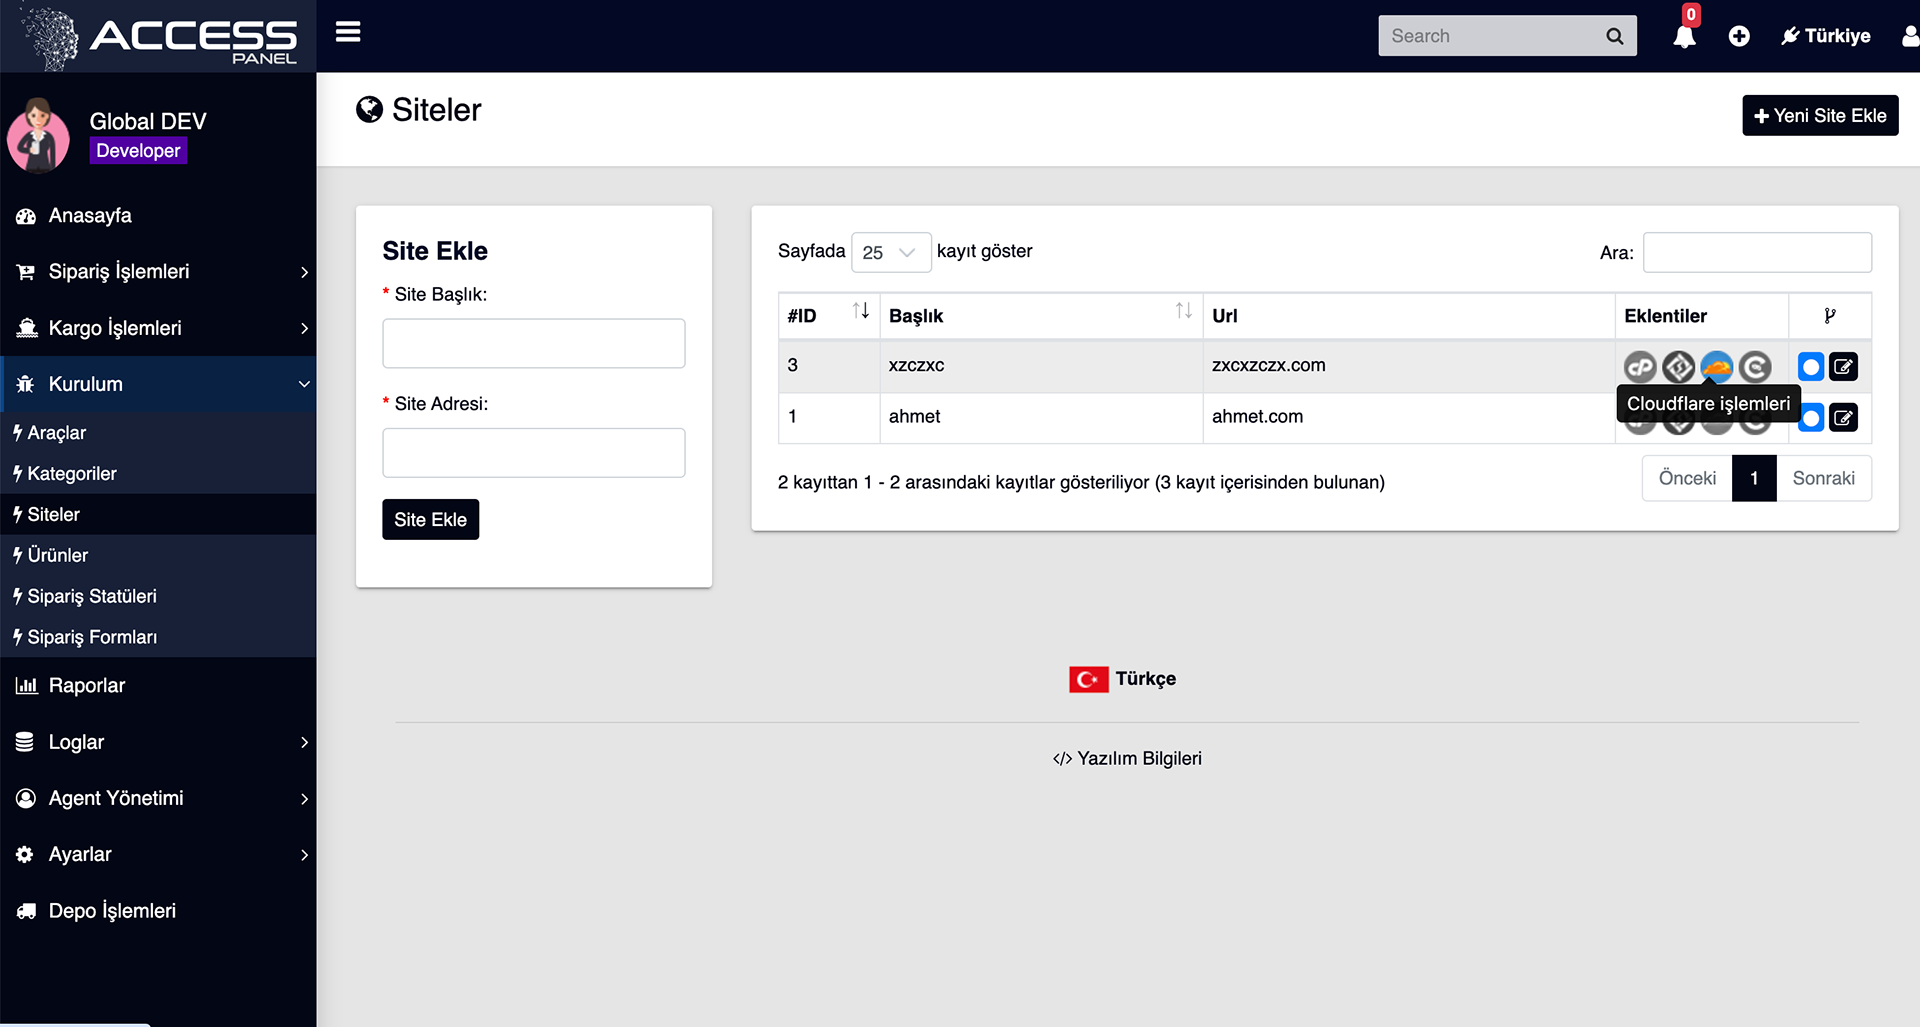Open Kategoriler submenu item
Viewport: 1920px width, 1027px height.
click(x=158, y=474)
